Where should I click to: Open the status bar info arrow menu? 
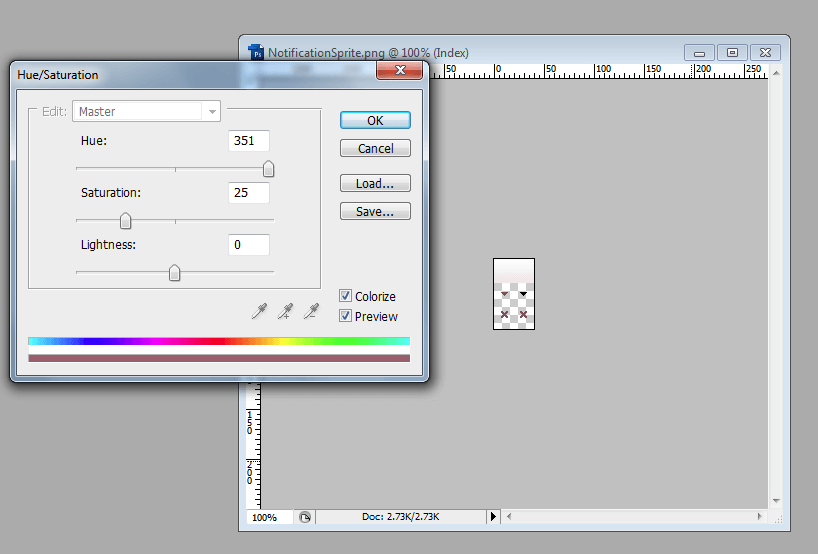coord(492,517)
